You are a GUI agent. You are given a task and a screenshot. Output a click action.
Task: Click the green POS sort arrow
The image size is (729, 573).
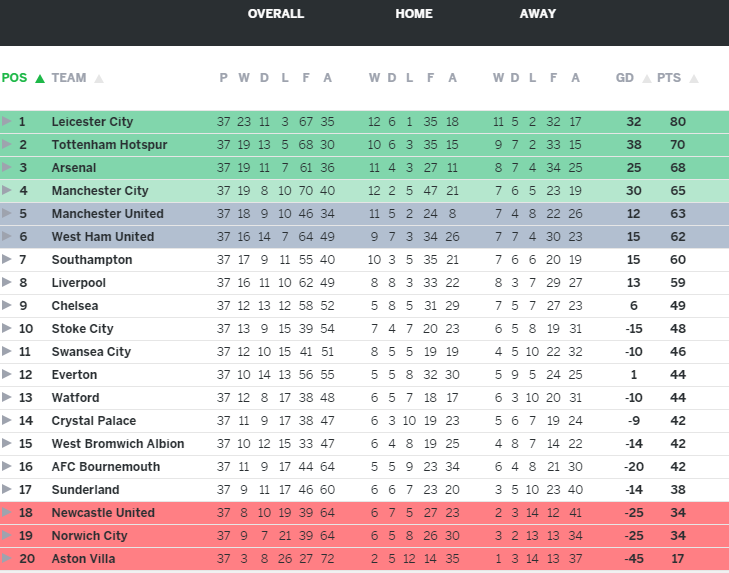click(40, 78)
